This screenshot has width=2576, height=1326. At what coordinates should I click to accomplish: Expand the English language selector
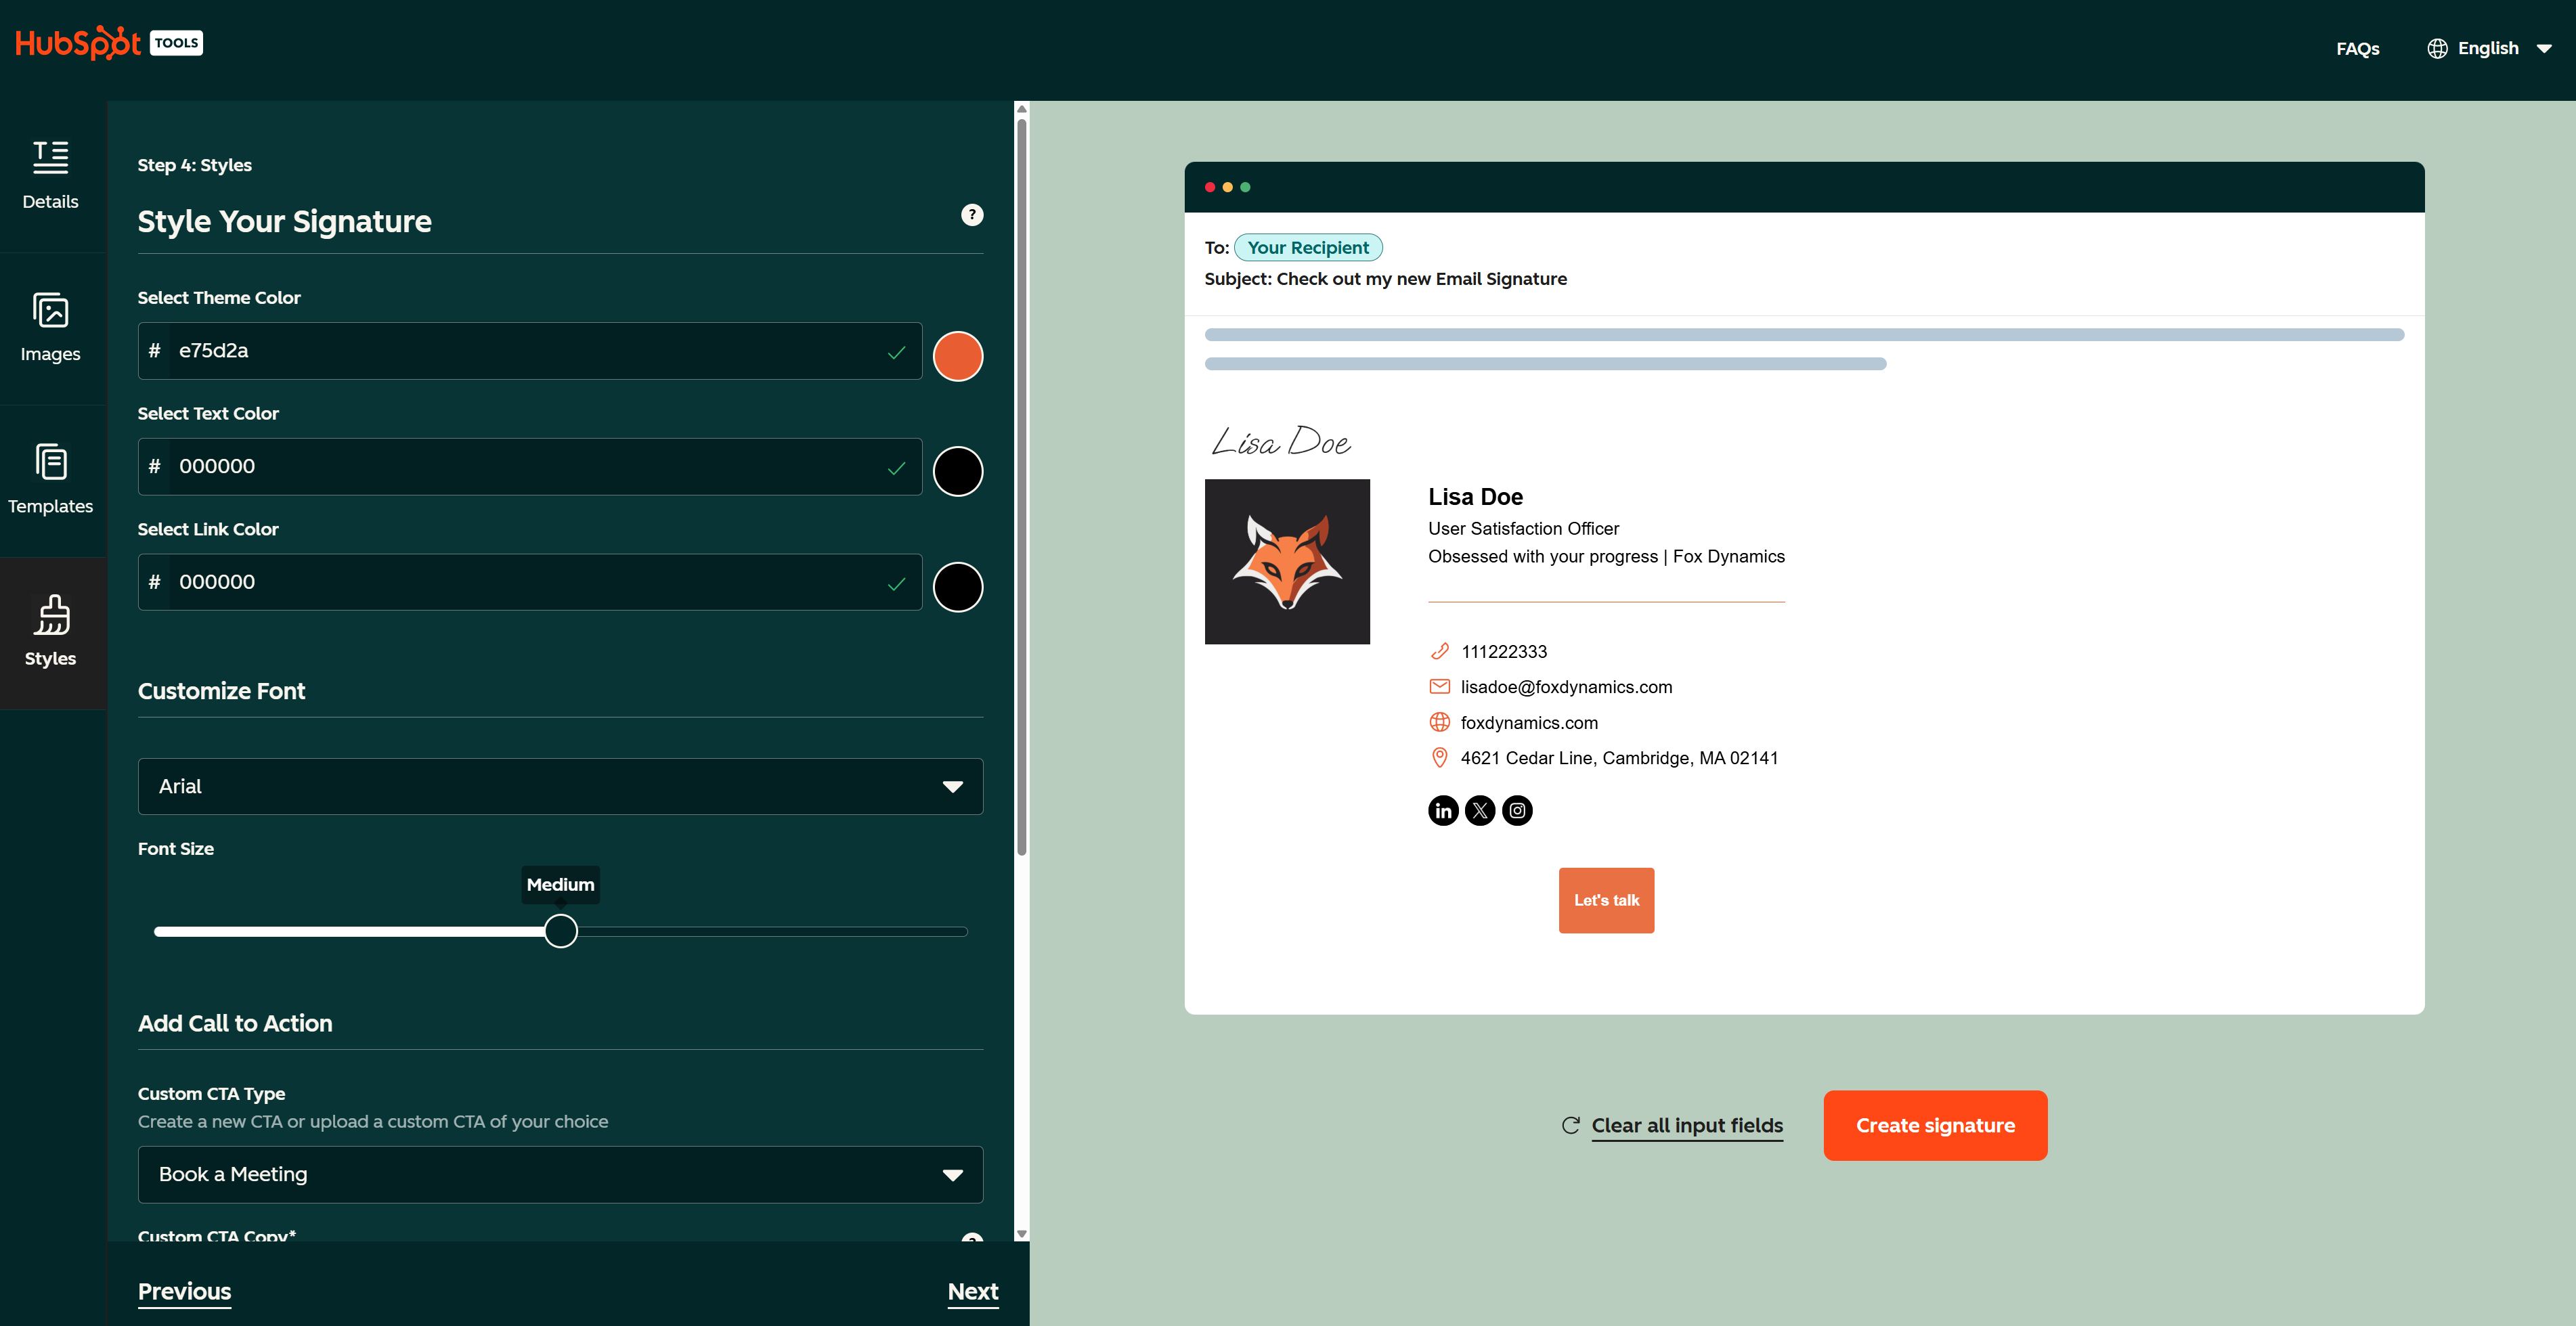(2491, 47)
